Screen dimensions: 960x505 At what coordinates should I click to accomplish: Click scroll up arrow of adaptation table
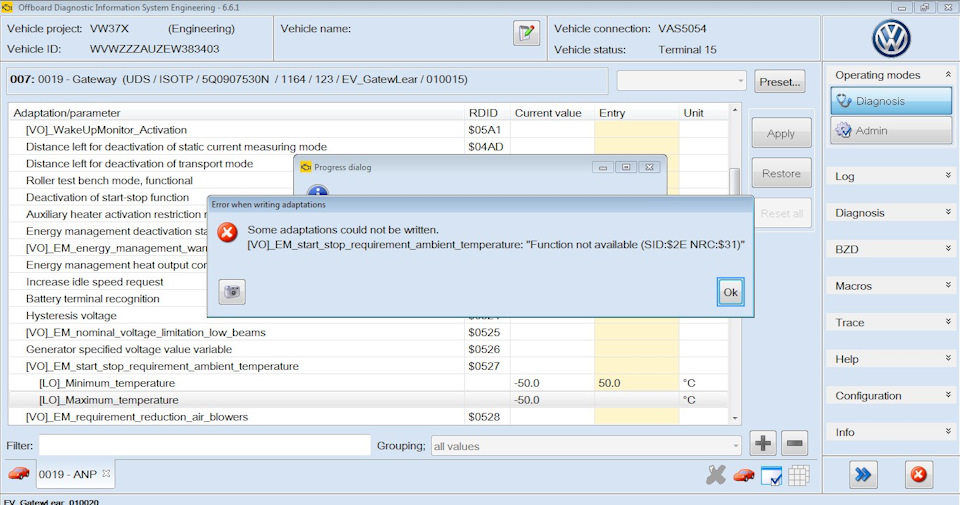point(735,111)
